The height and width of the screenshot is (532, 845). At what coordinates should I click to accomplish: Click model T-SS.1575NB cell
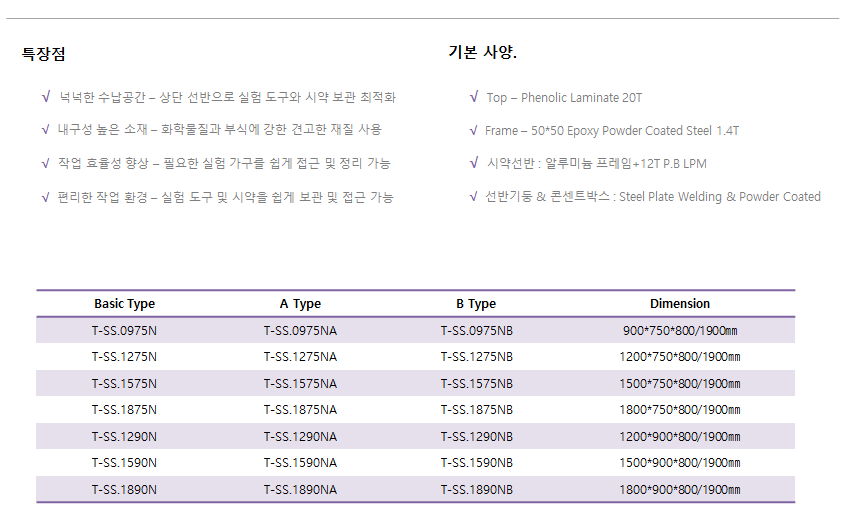[477, 384]
